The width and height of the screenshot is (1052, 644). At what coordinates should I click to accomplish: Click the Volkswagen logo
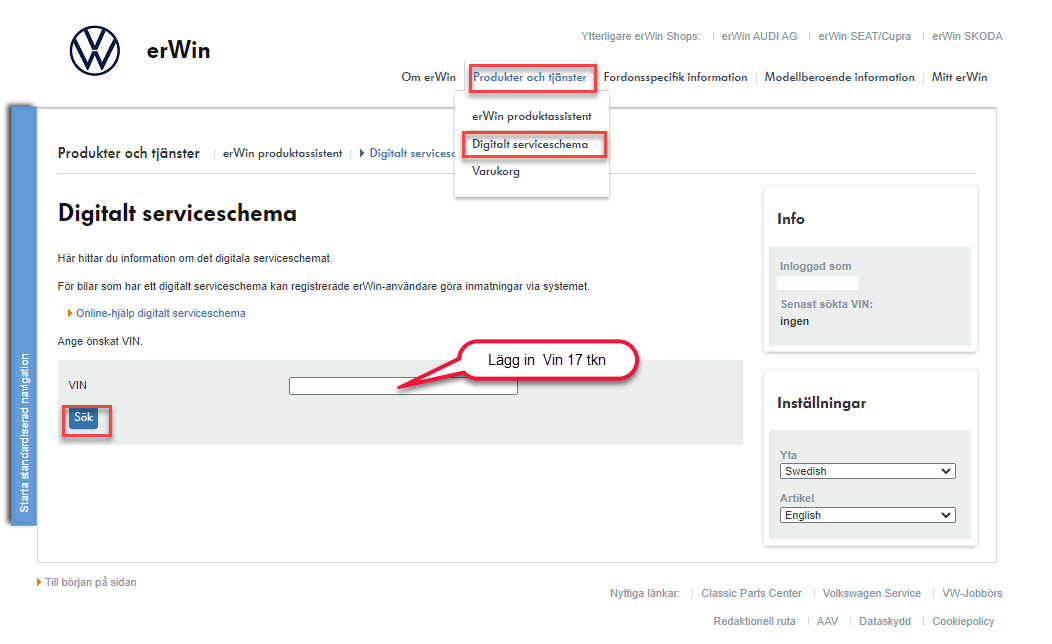click(x=95, y=50)
